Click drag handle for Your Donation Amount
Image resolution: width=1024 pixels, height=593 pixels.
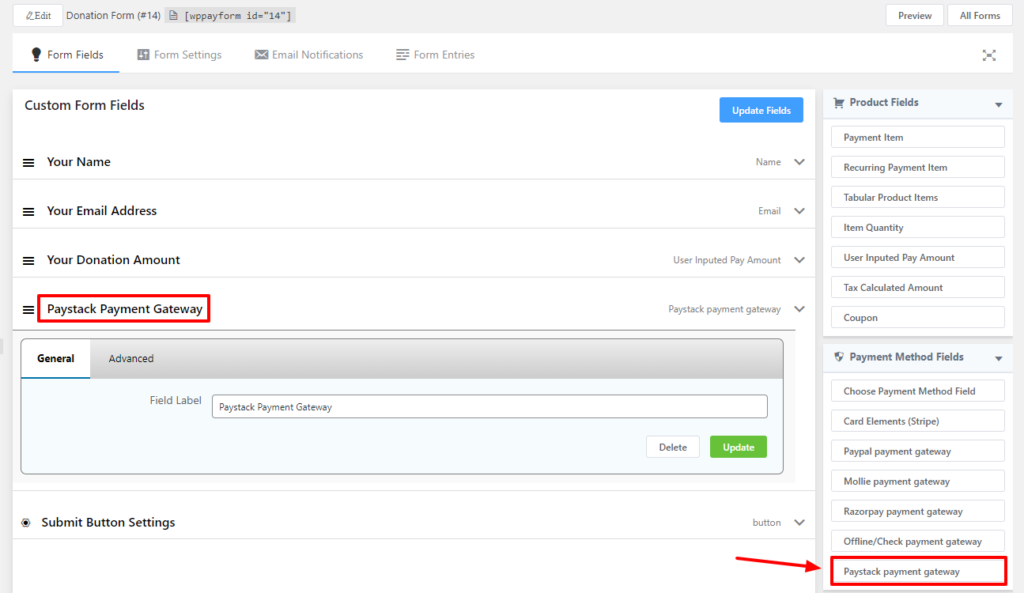[28, 260]
